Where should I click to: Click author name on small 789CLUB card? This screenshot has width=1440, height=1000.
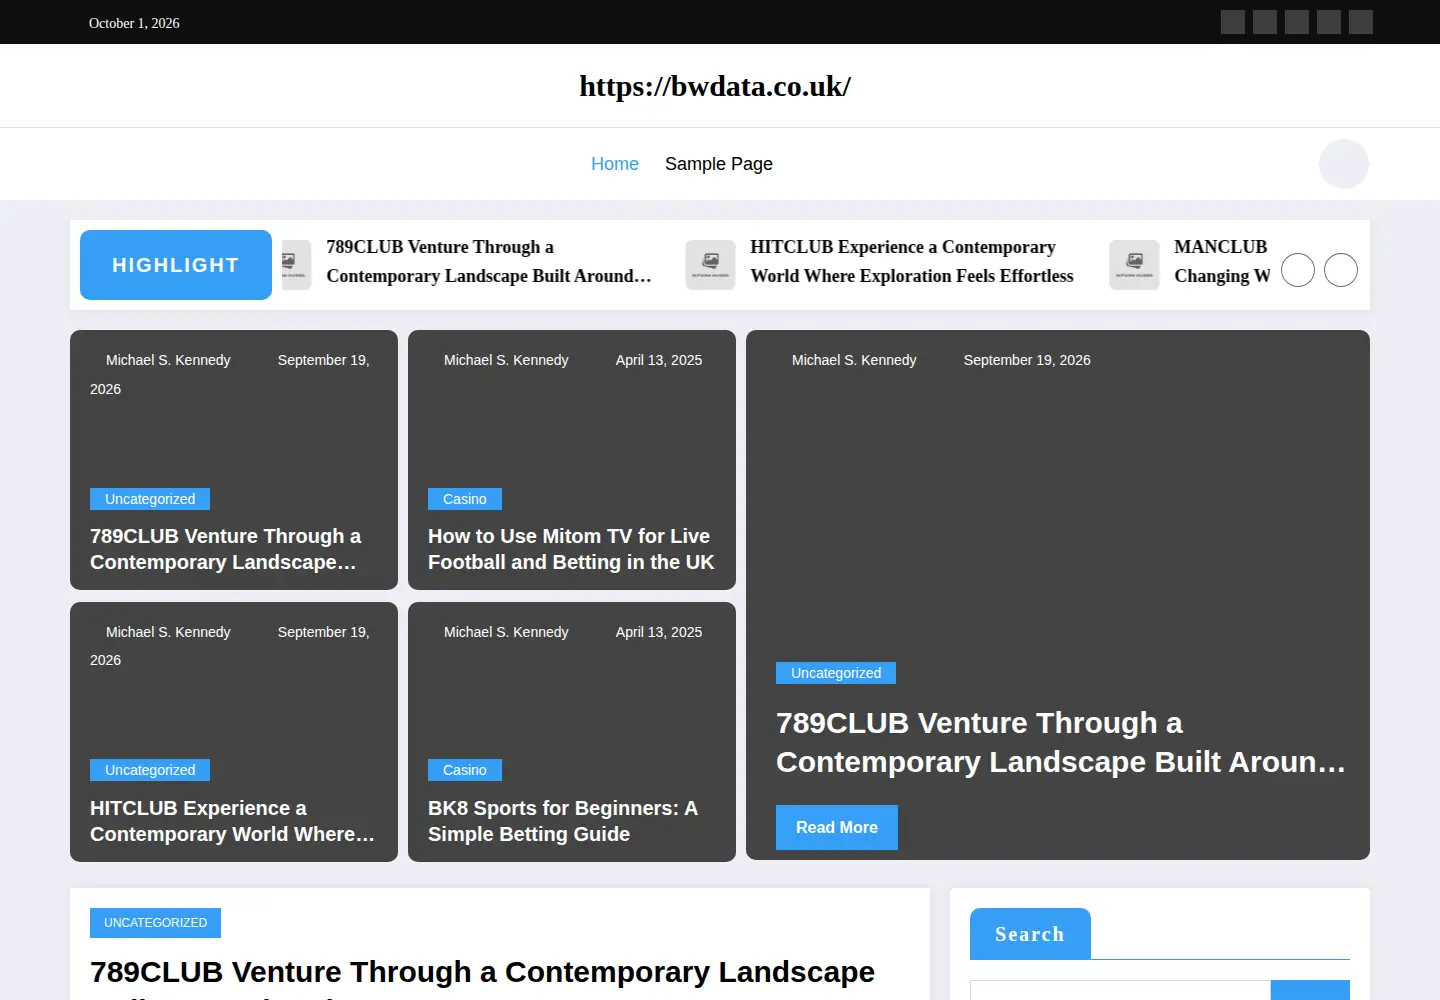click(168, 360)
